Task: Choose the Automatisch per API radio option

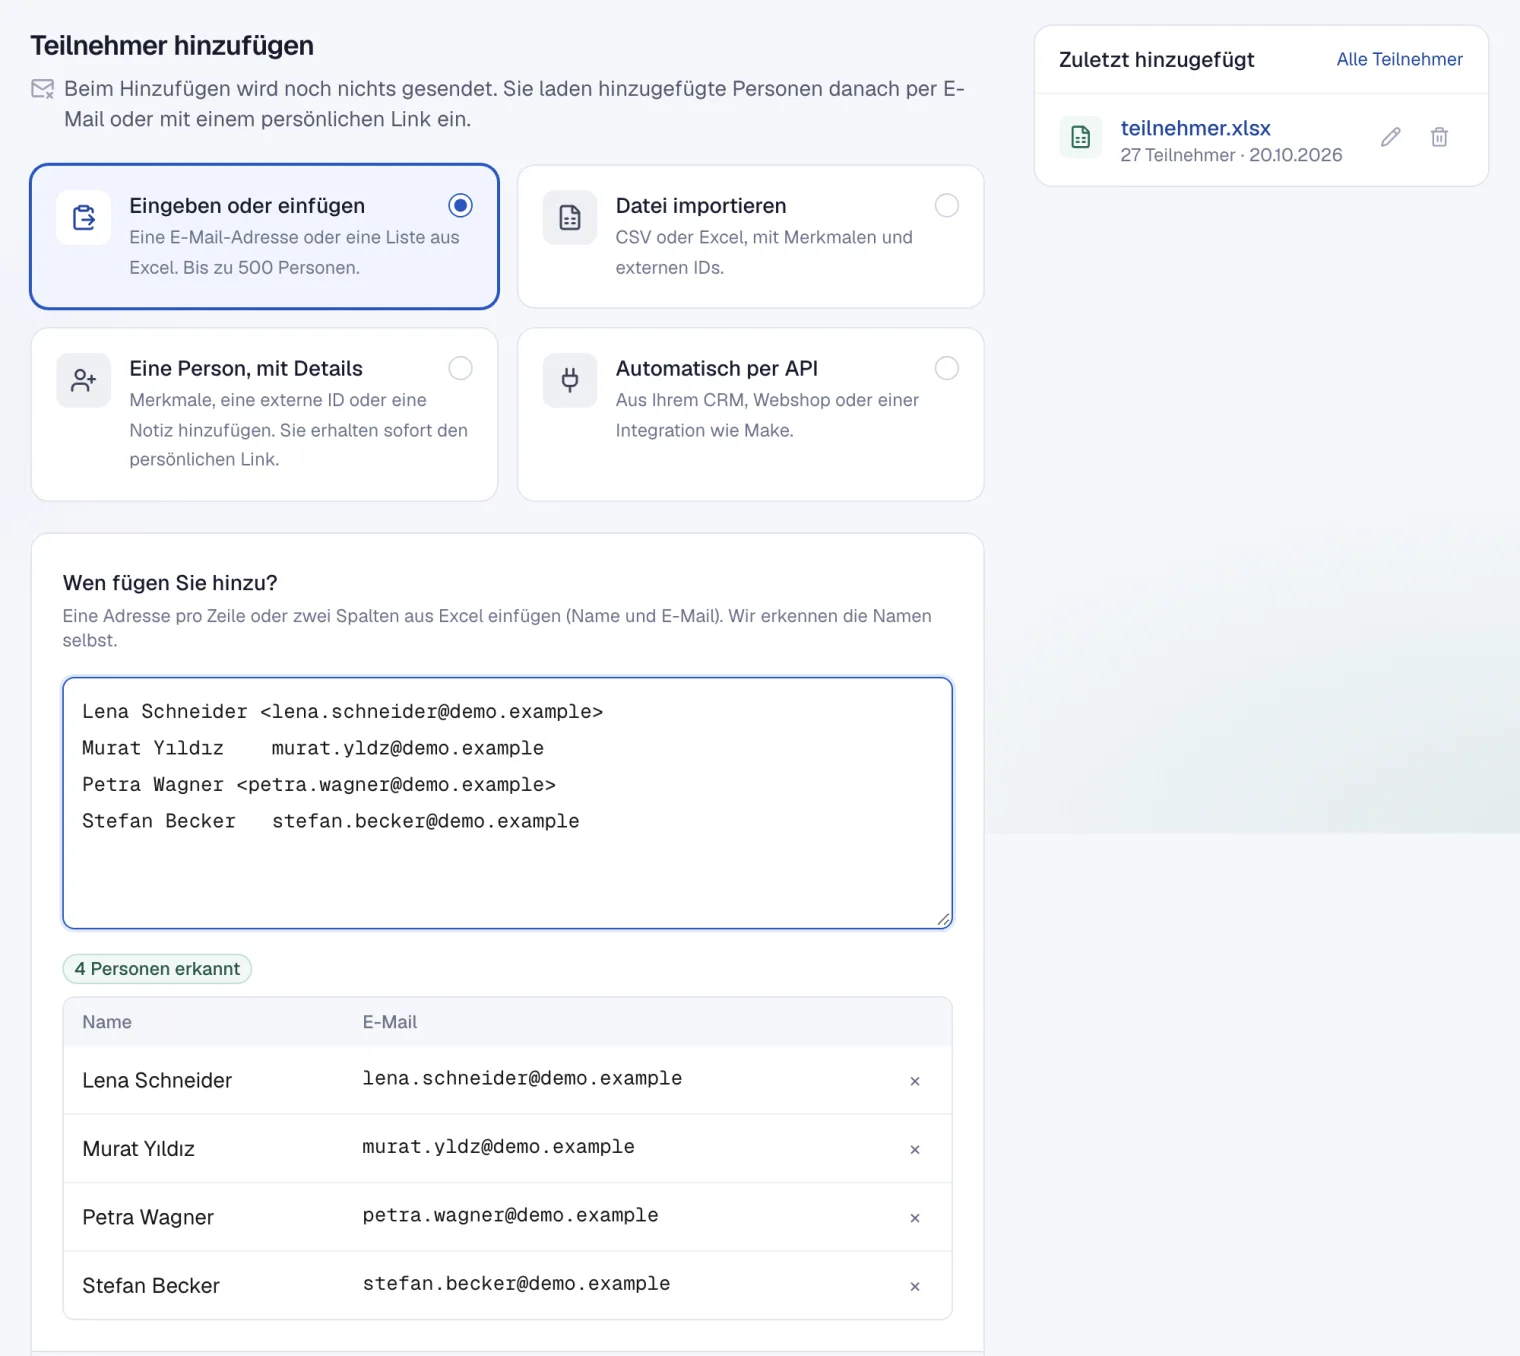Action: coord(947,368)
